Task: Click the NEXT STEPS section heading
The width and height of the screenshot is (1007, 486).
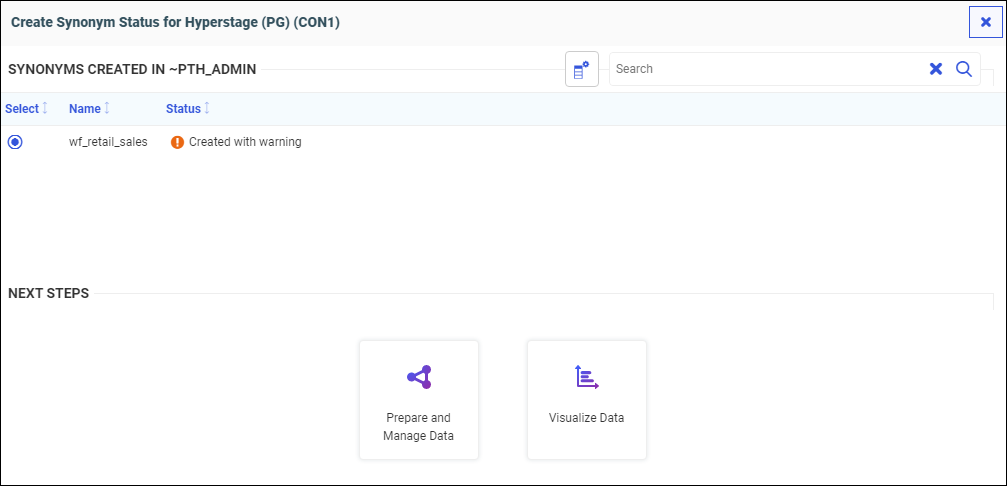Action: (x=49, y=293)
